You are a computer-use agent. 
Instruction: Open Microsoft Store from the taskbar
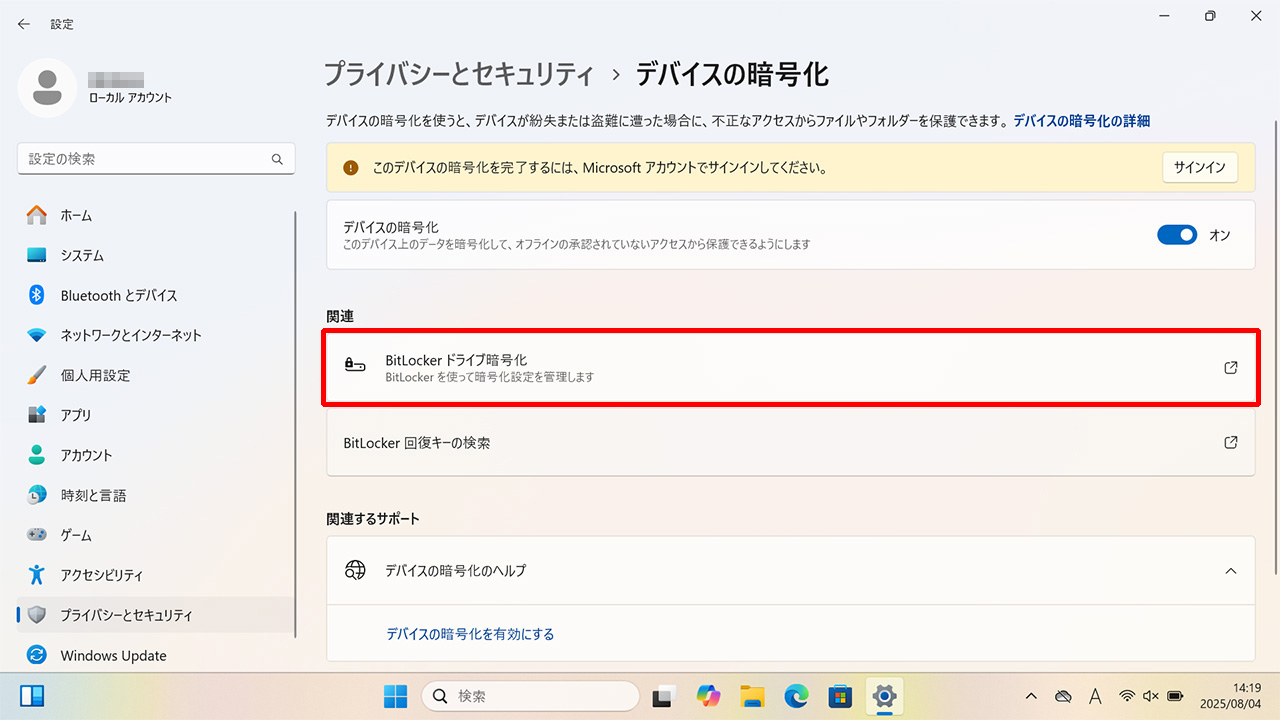(840, 696)
